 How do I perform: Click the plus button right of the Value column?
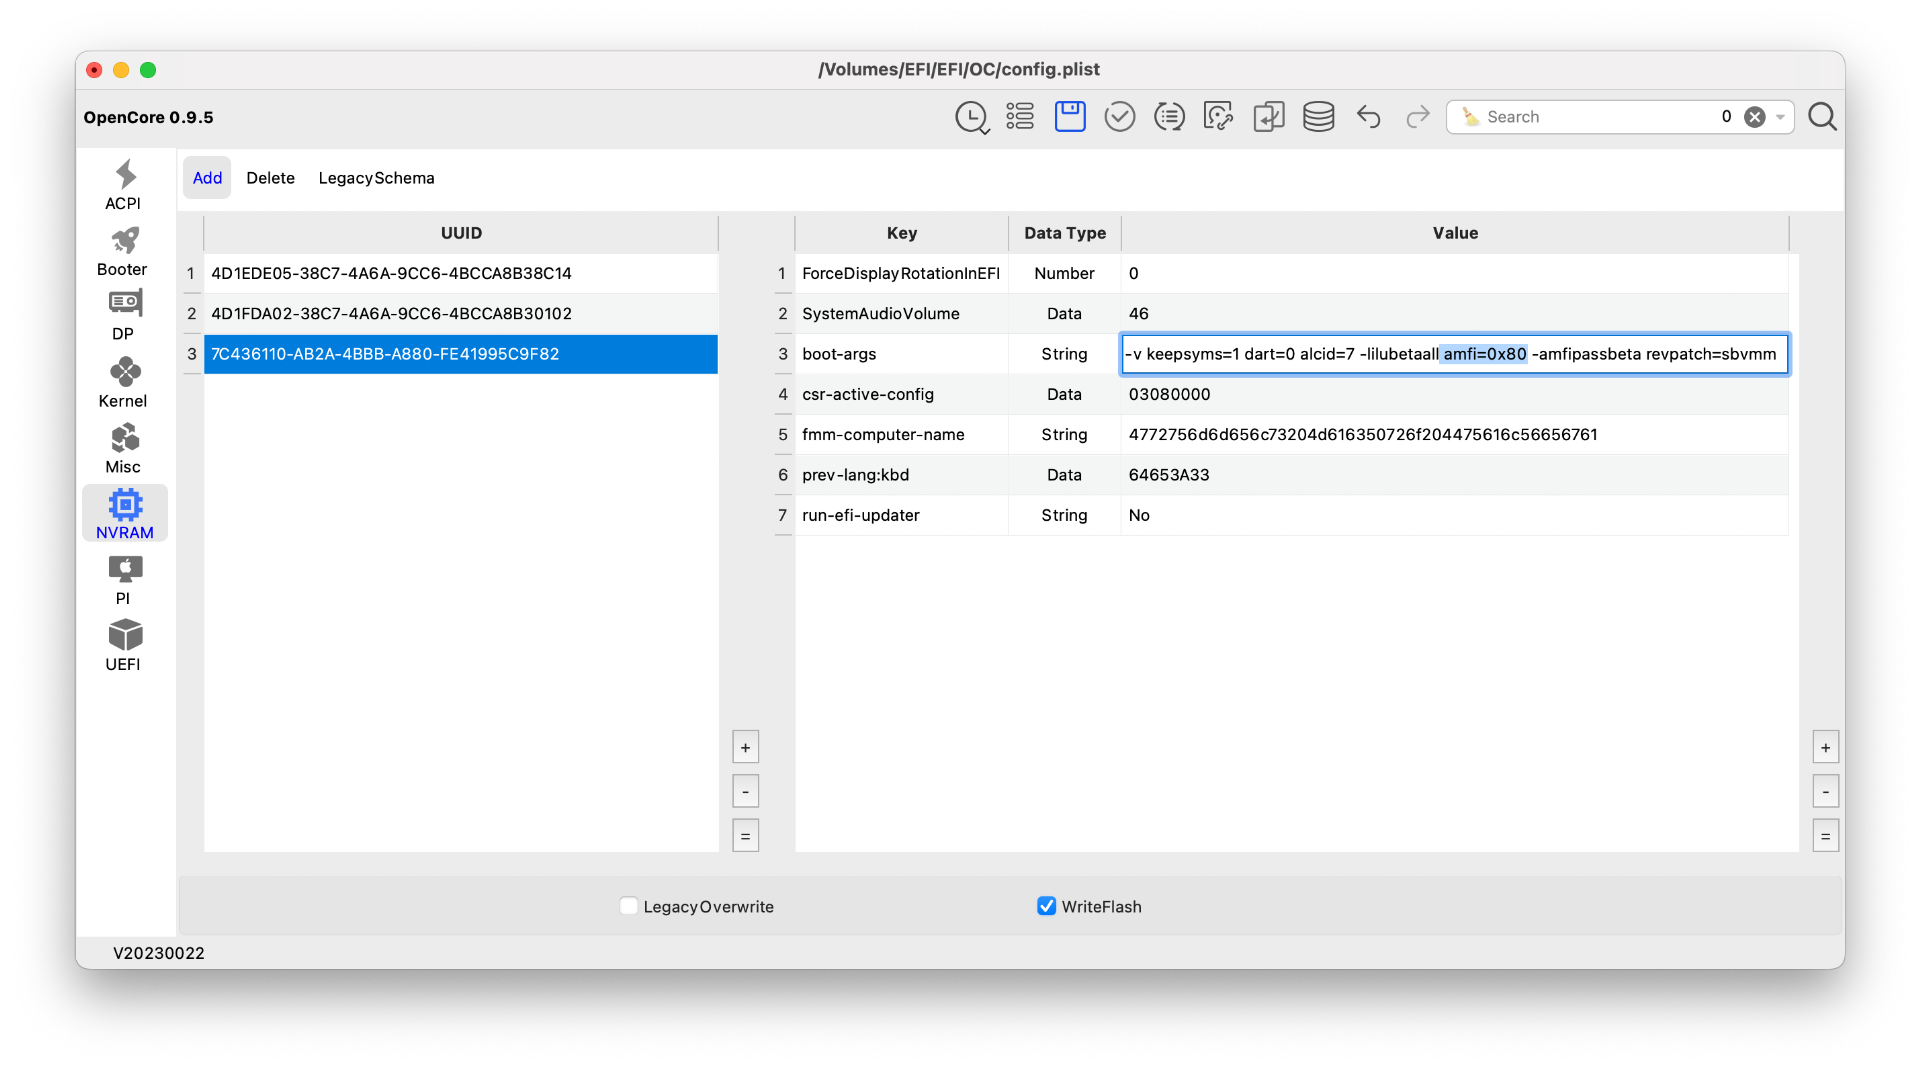point(1825,747)
